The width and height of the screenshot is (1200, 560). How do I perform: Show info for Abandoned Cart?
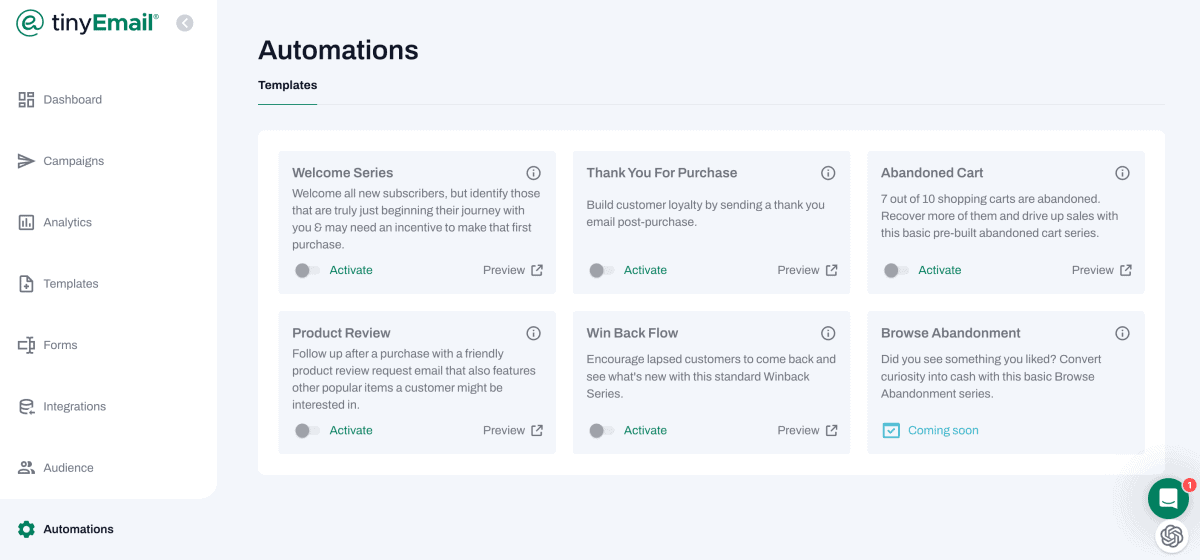click(1122, 173)
